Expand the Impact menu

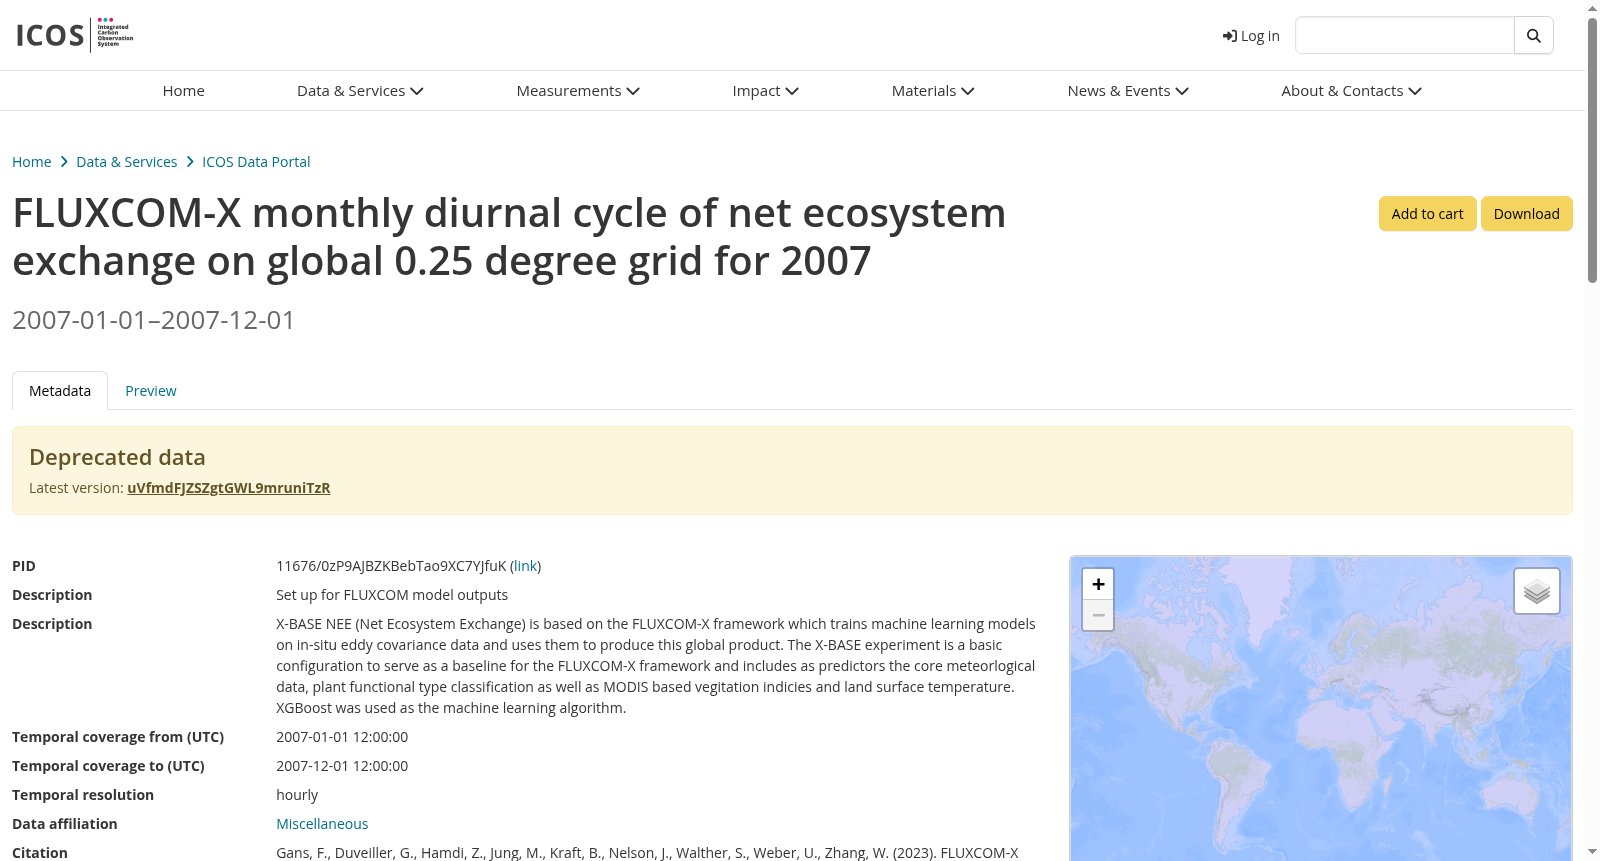click(765, 91)
